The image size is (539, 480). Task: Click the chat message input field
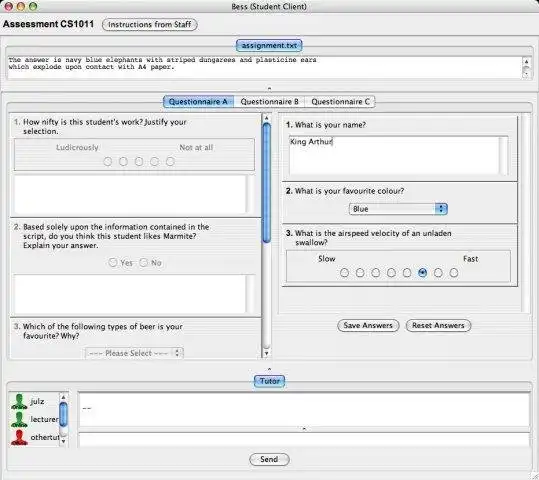tap(304, 440)
